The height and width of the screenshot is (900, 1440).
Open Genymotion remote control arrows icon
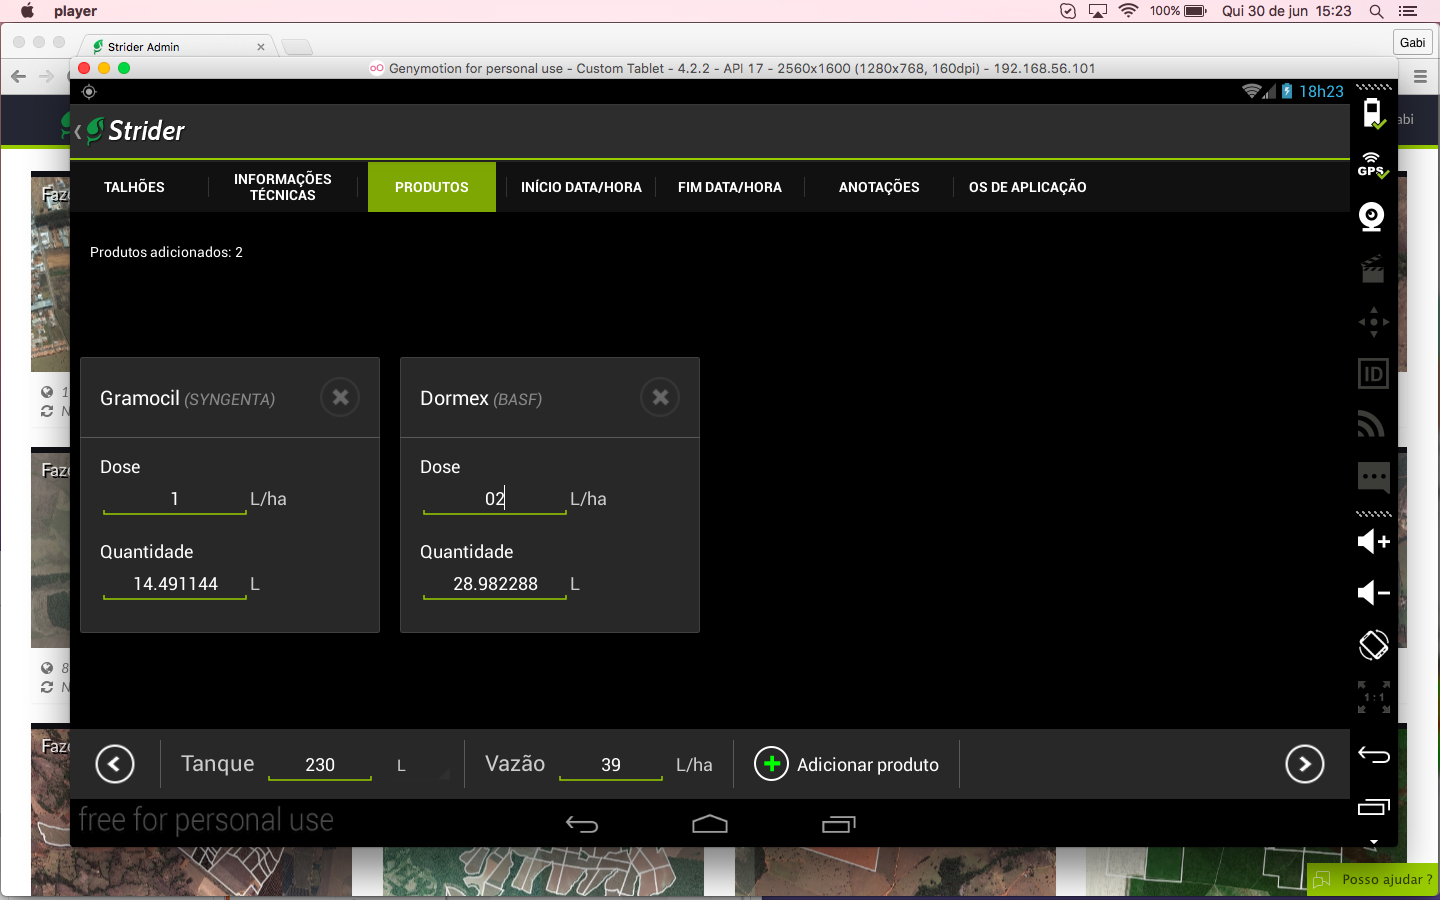coord(1373,322)
